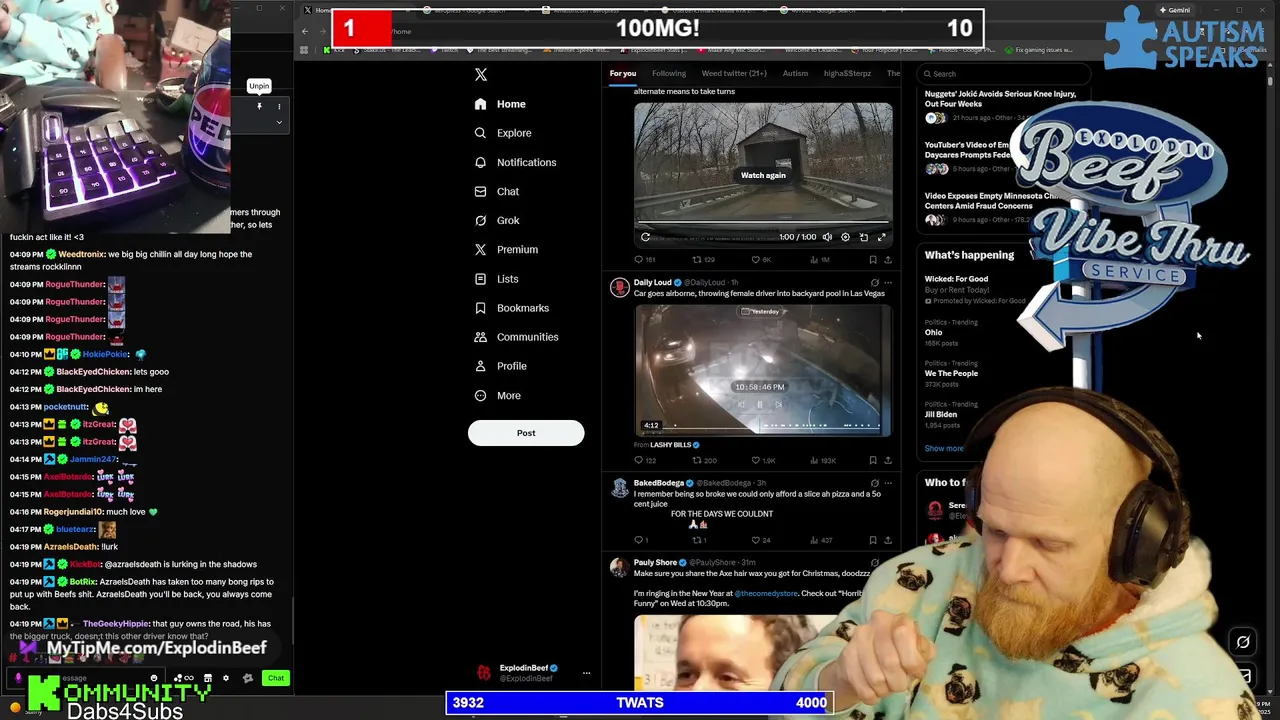
Task: Open Chat in the X sidebar
Action: click(x=497, y=191)
